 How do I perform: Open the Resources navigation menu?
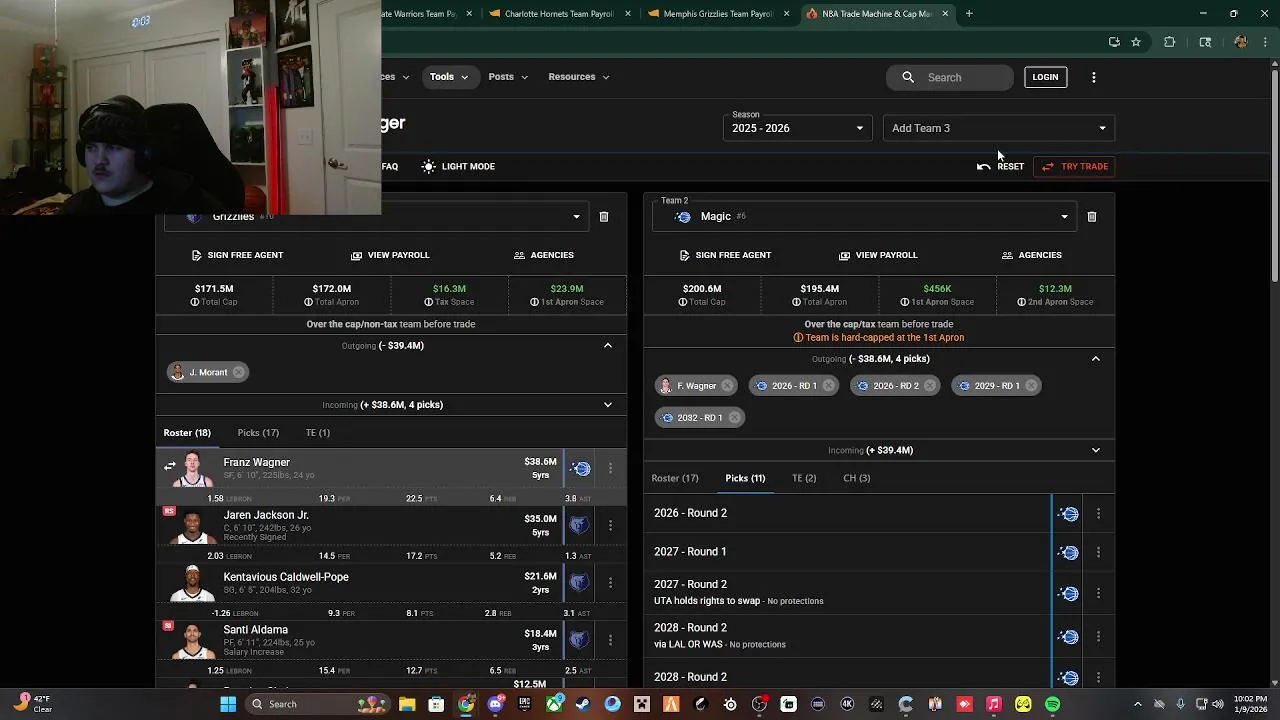pos(578,77)
